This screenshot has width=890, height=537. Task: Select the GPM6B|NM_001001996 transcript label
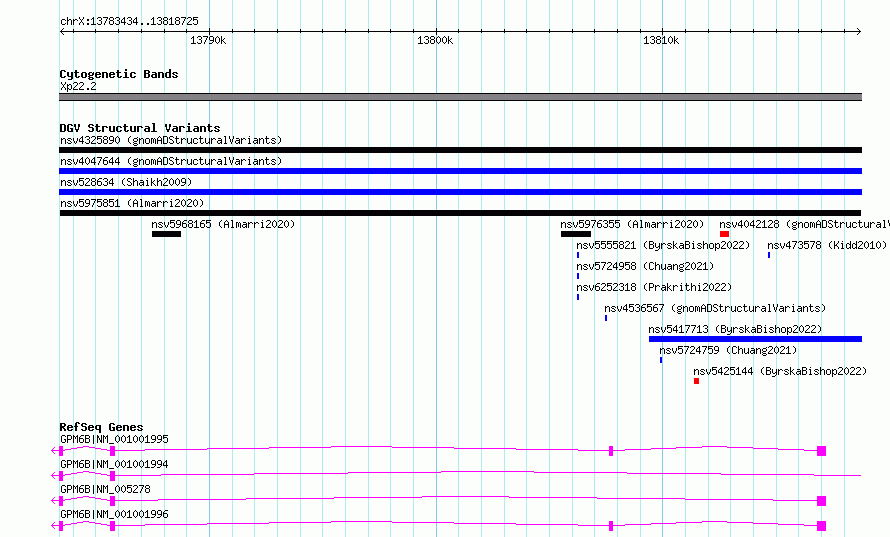[114, 514]
